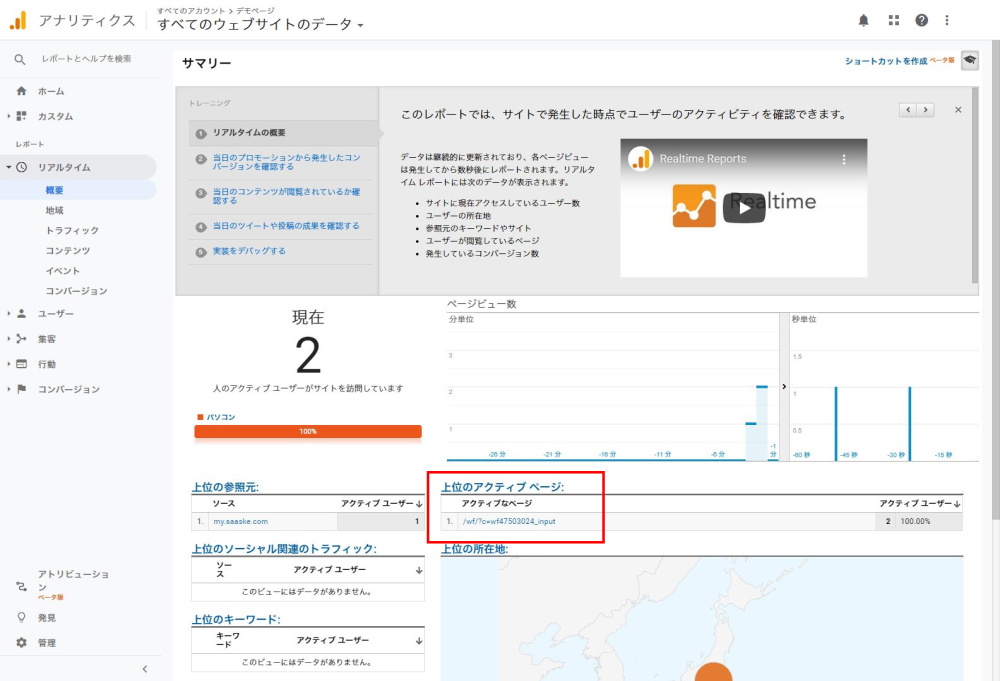The height and width of the screenshot is (681, 1000).
Task: Type in the レポートとヘルプを検索 search field
Action: (87, 59)
